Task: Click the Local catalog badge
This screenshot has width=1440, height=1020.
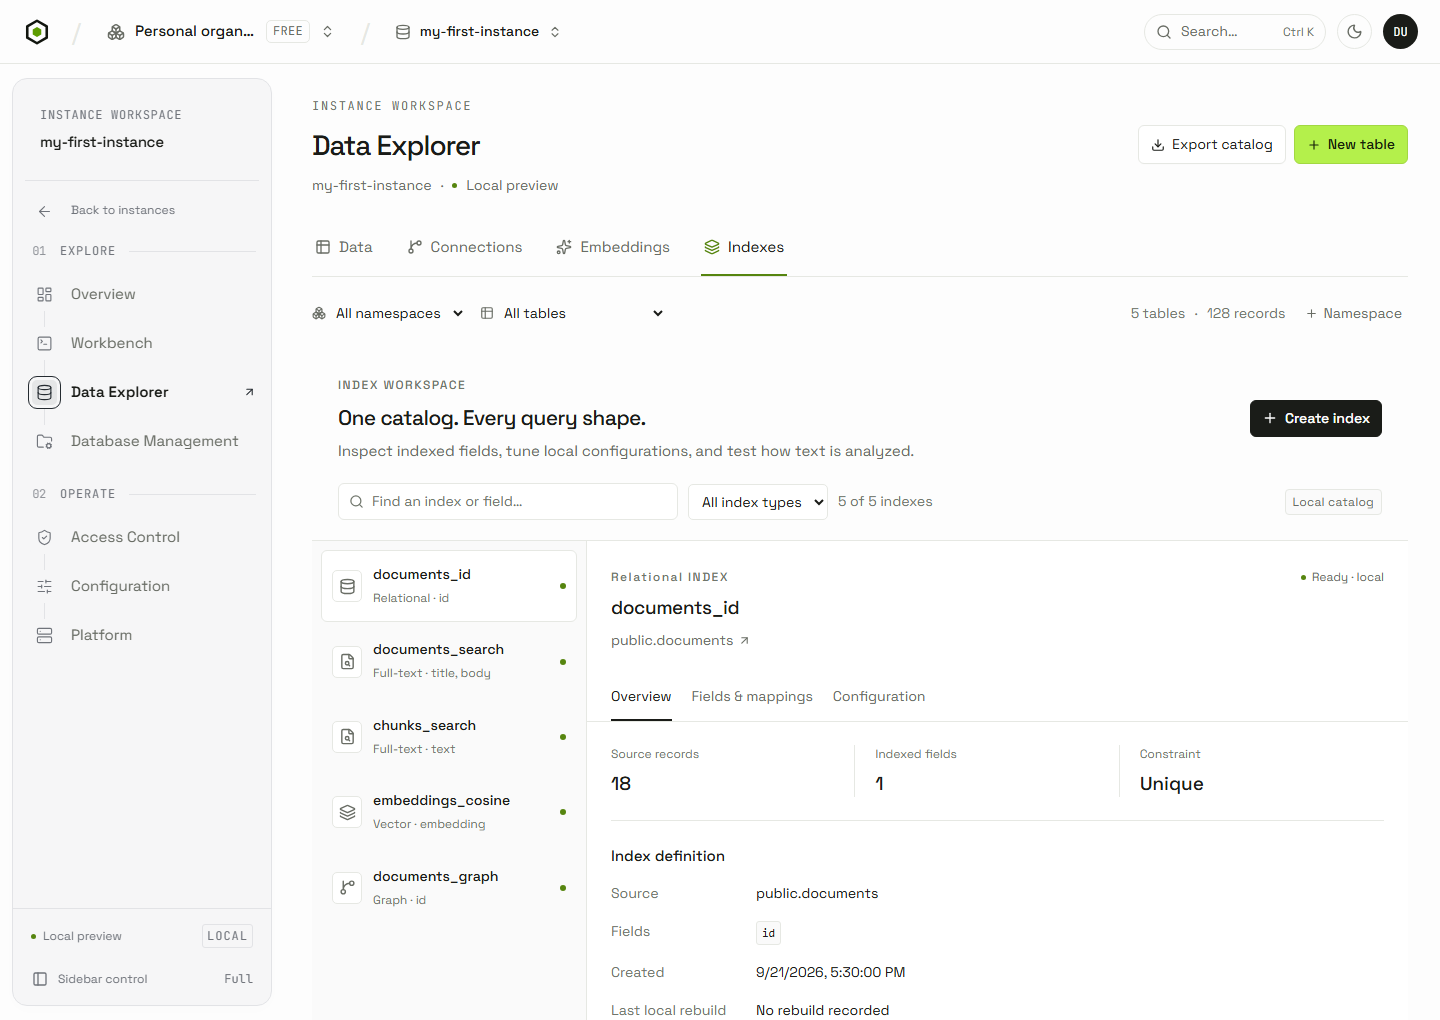Action: pos(1333,502)
